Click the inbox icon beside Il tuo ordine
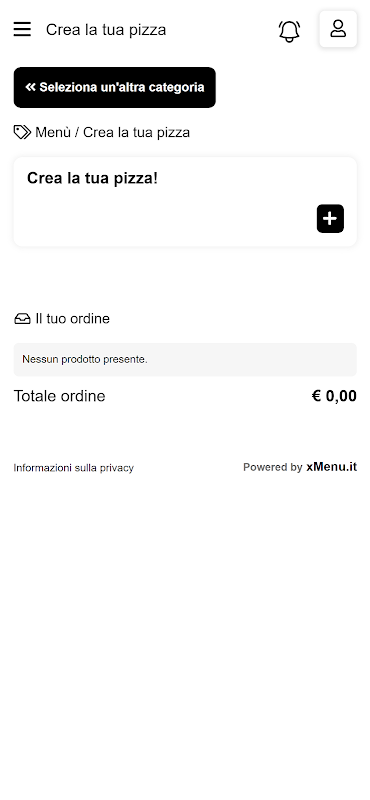The height and width of the screenshot is (800, 370). (x=22, y=319)
